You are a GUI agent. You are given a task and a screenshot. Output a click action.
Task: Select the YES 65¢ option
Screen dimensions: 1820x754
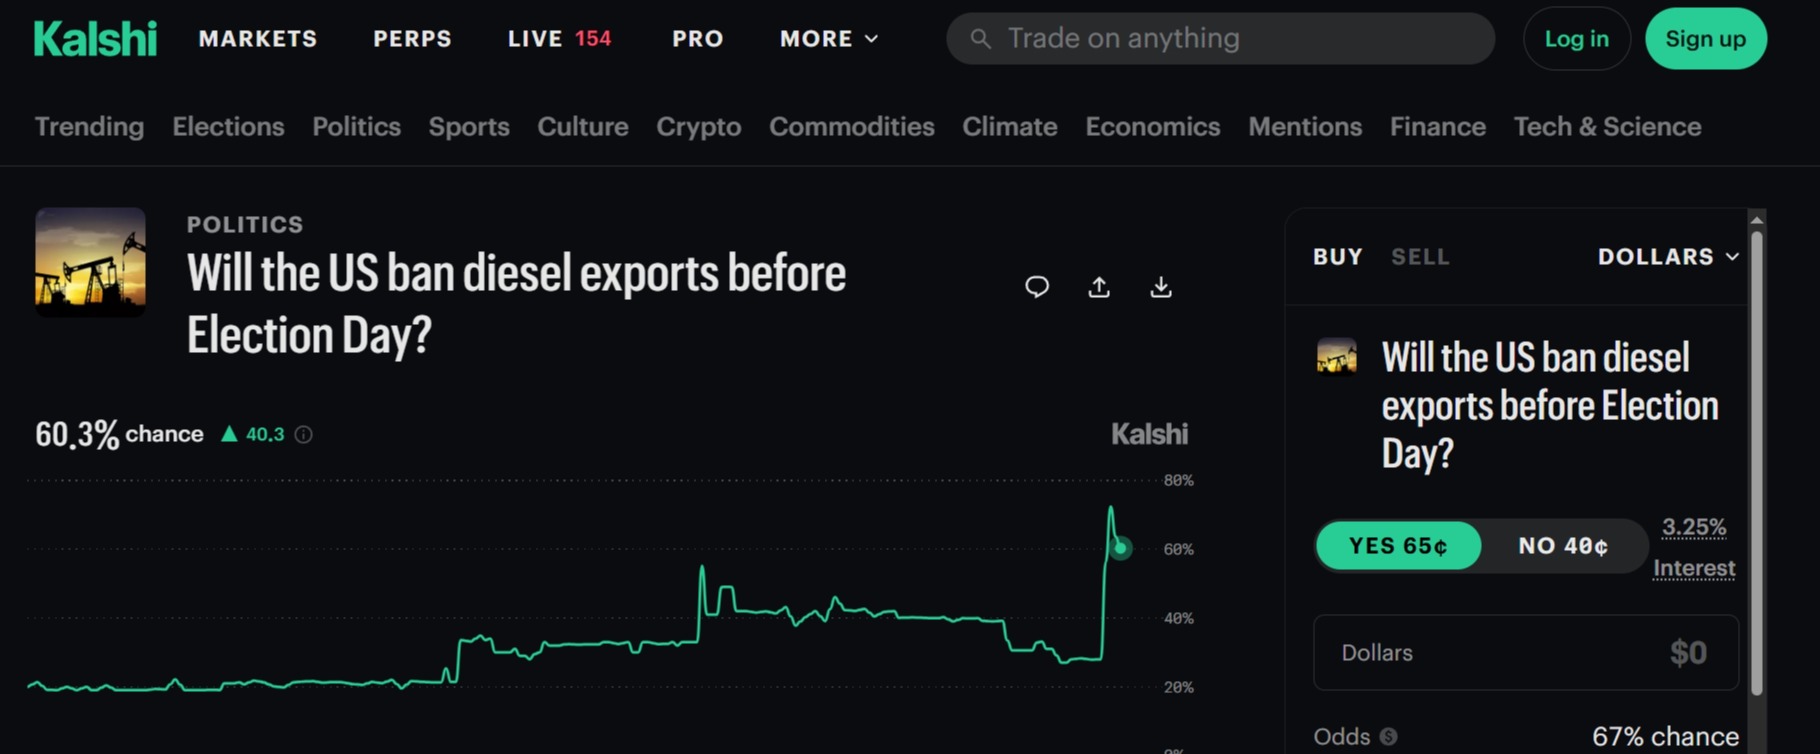coord(1398,546)
